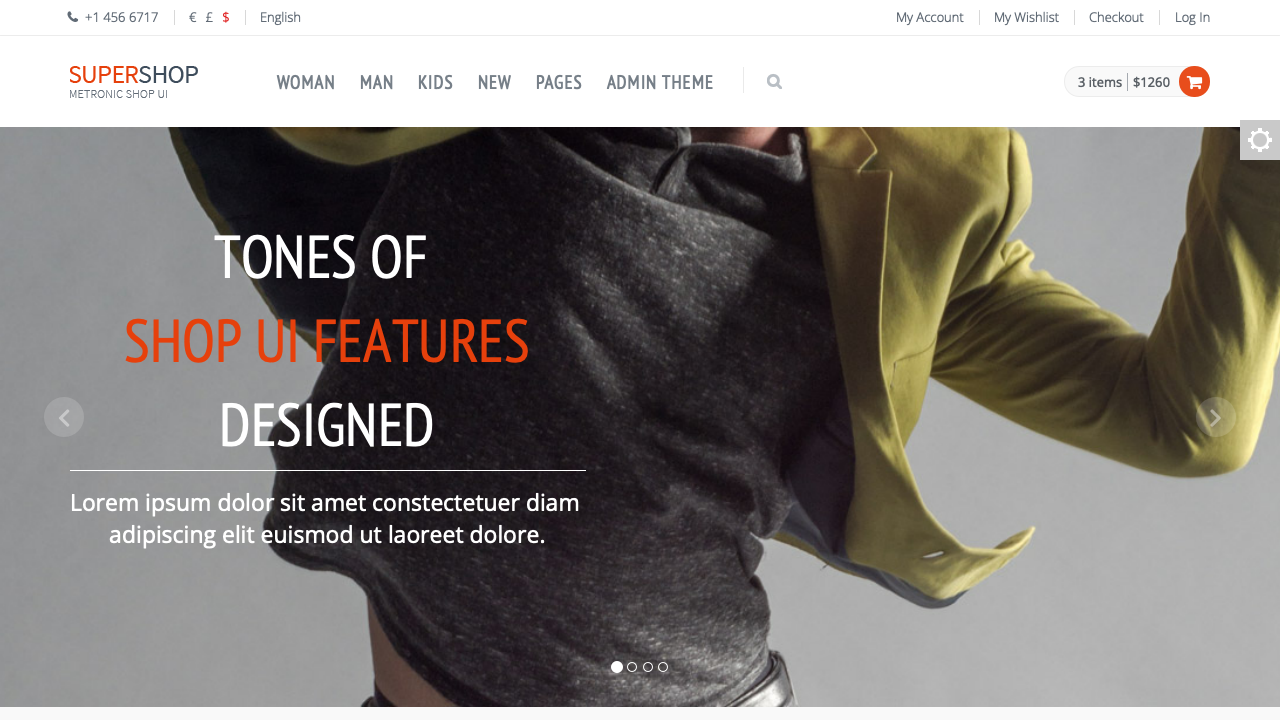1280x720 pixels.
Task: Go to the previous slide arrow
Action: [64, 417]
